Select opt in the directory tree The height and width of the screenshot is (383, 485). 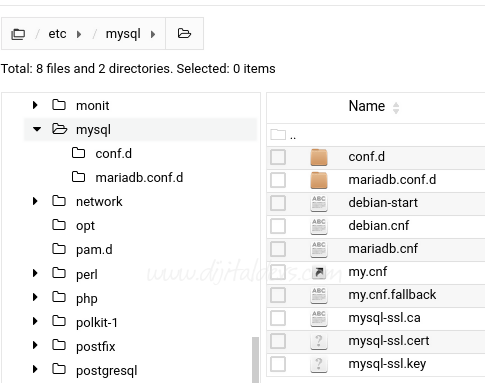click(x=85, y=226)
